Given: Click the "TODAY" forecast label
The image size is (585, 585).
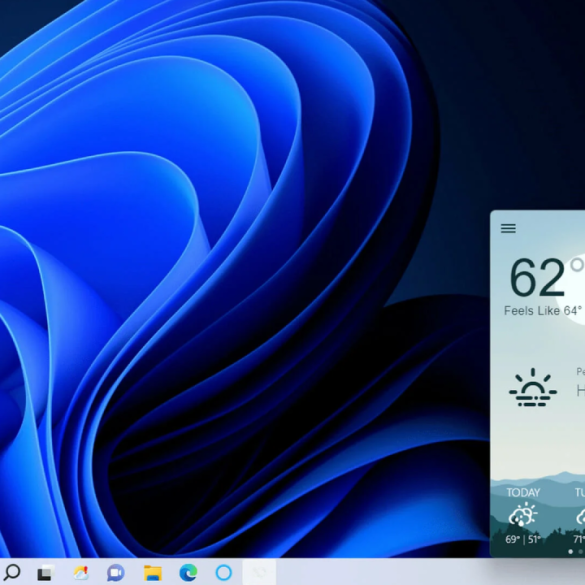Looking at the screenshot, I should tap(523, 492).
